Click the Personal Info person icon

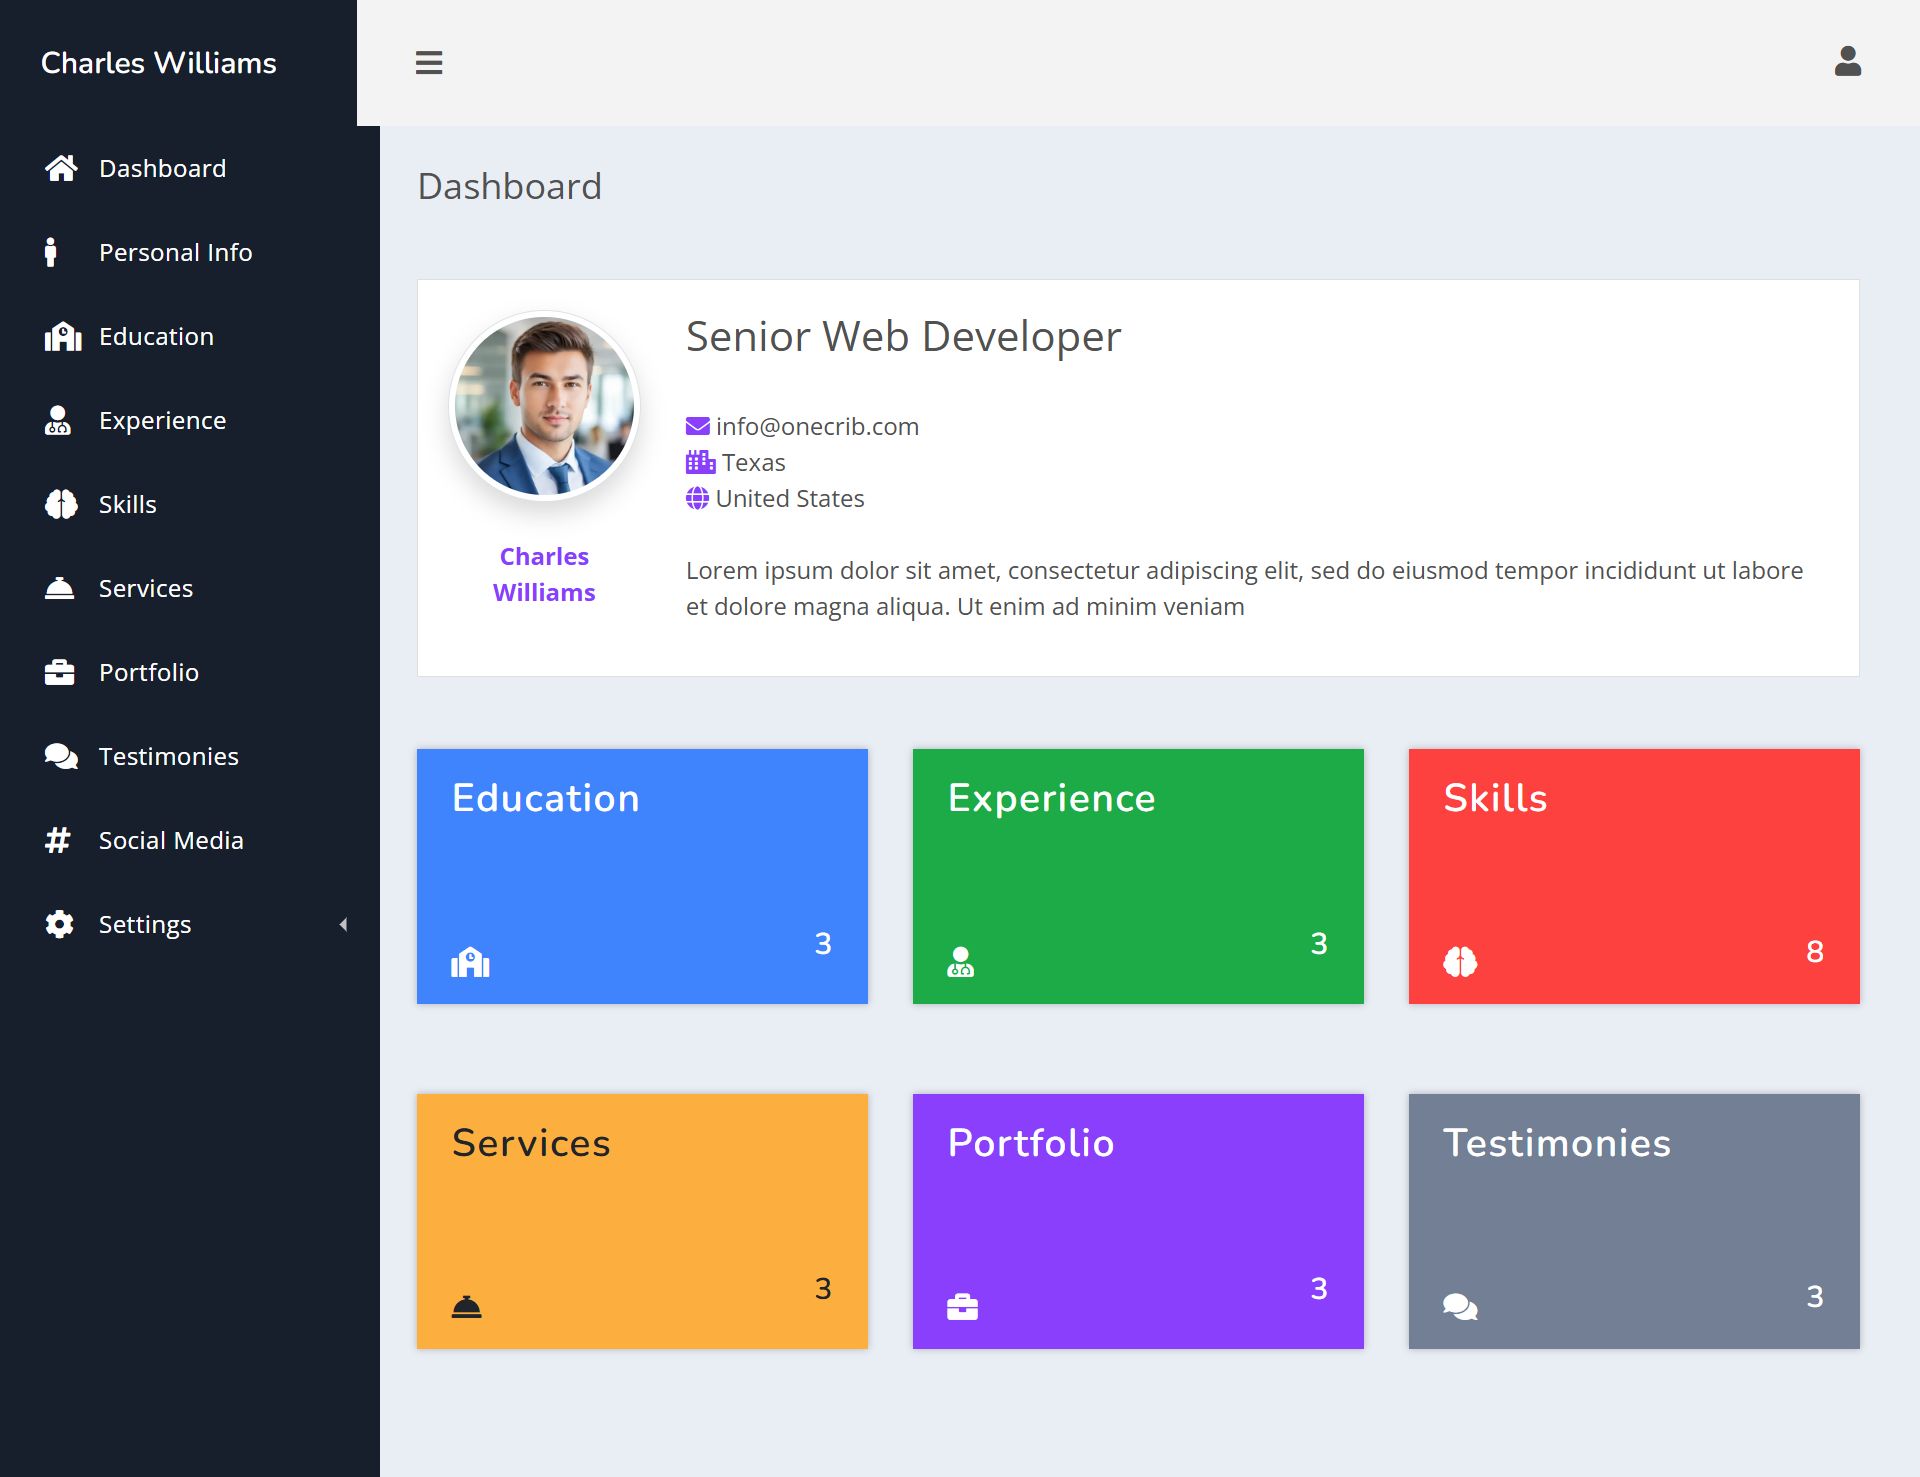tap(51, 252)
